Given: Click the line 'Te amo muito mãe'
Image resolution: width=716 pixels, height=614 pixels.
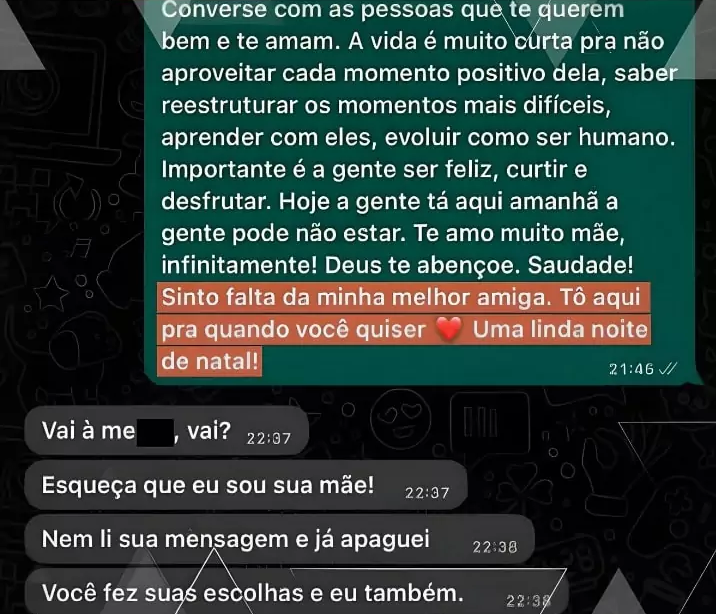Looking at the screenshot, I should click(519, 233).
